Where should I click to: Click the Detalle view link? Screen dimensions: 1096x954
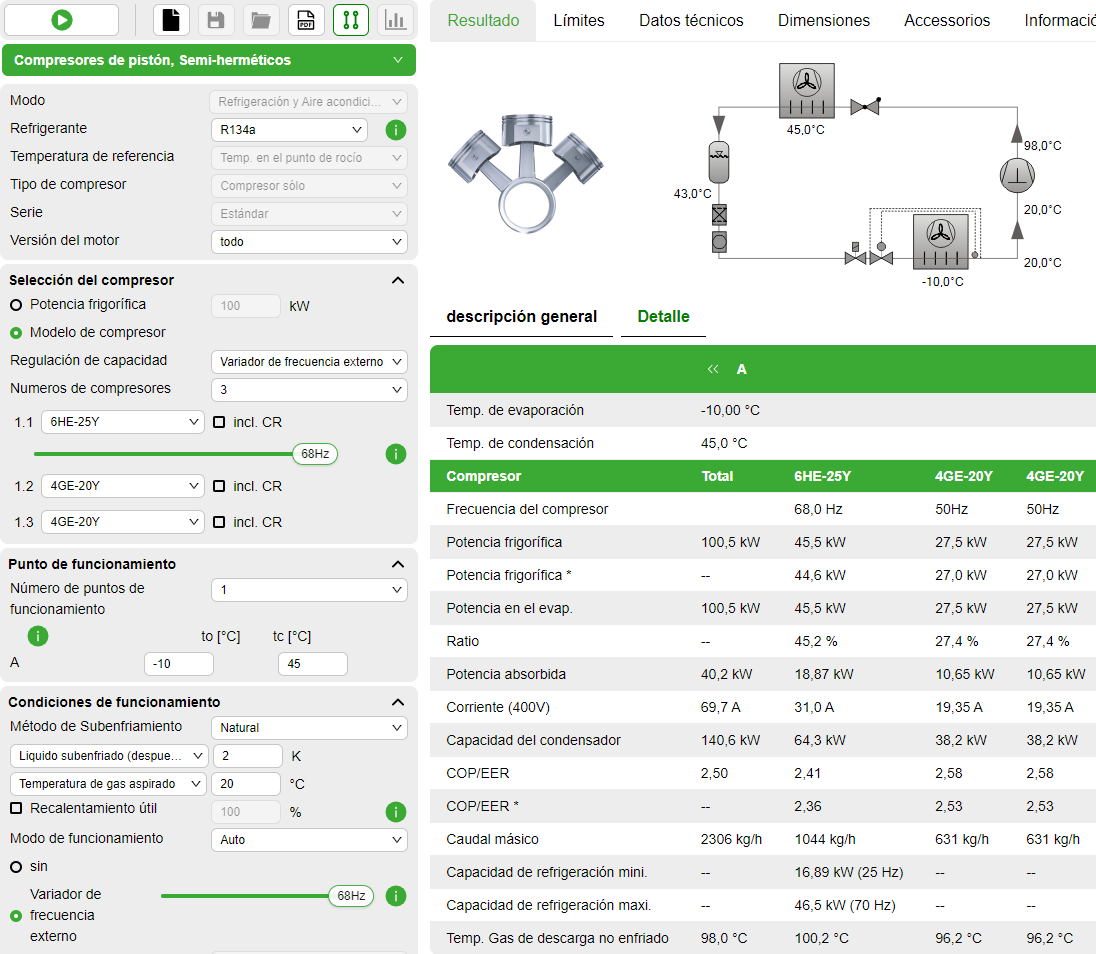[663, 317]
